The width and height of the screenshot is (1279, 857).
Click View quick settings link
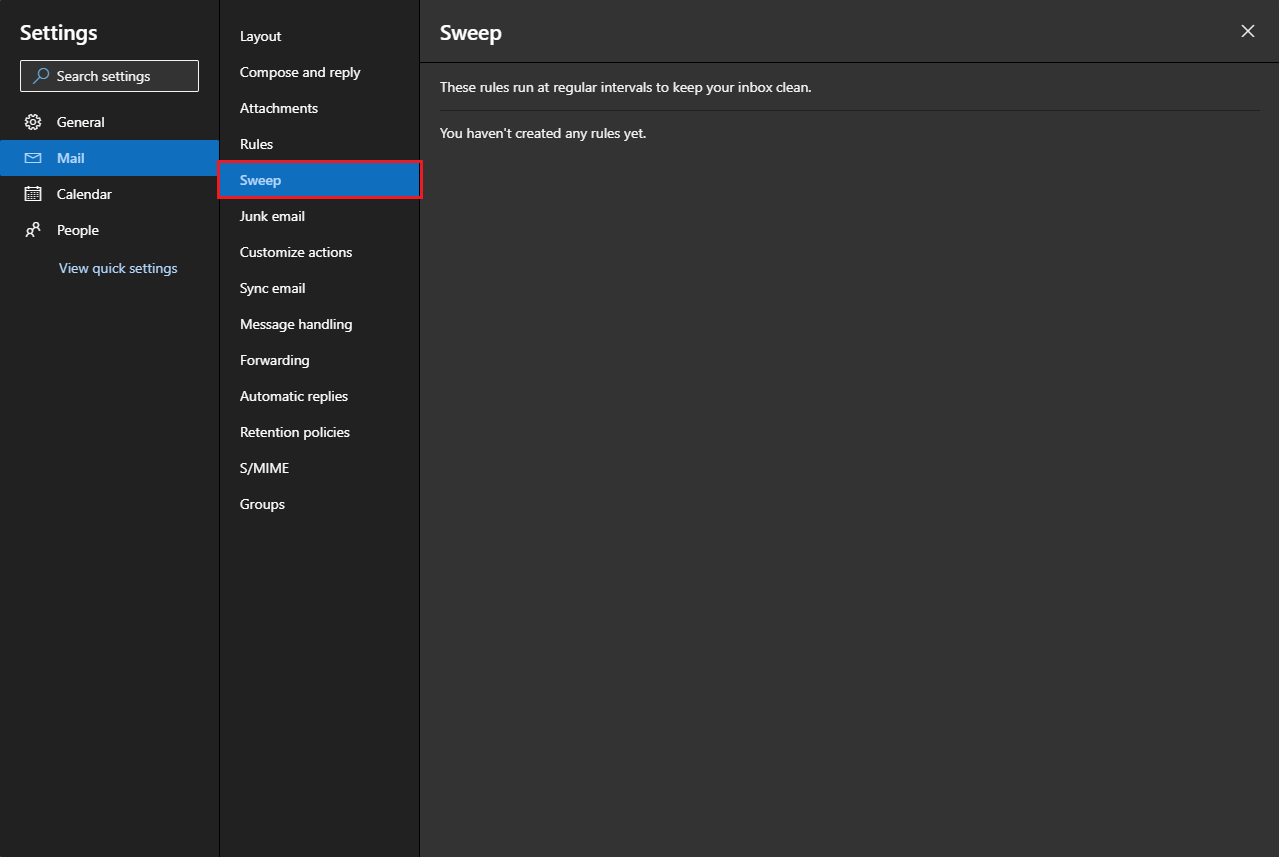[118, 268]
